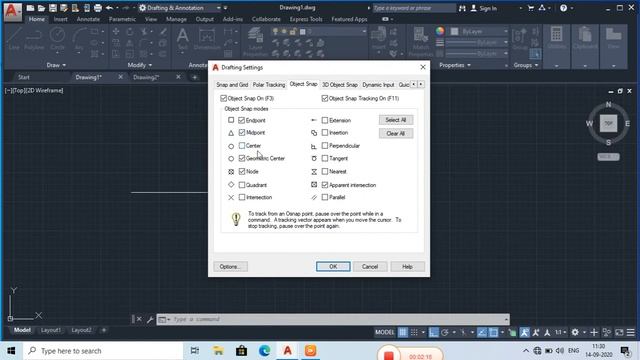This screenshot has height=360, width=640.
Task: Switch to Polar Tracking tab
Action: click(x=269, y=85)
